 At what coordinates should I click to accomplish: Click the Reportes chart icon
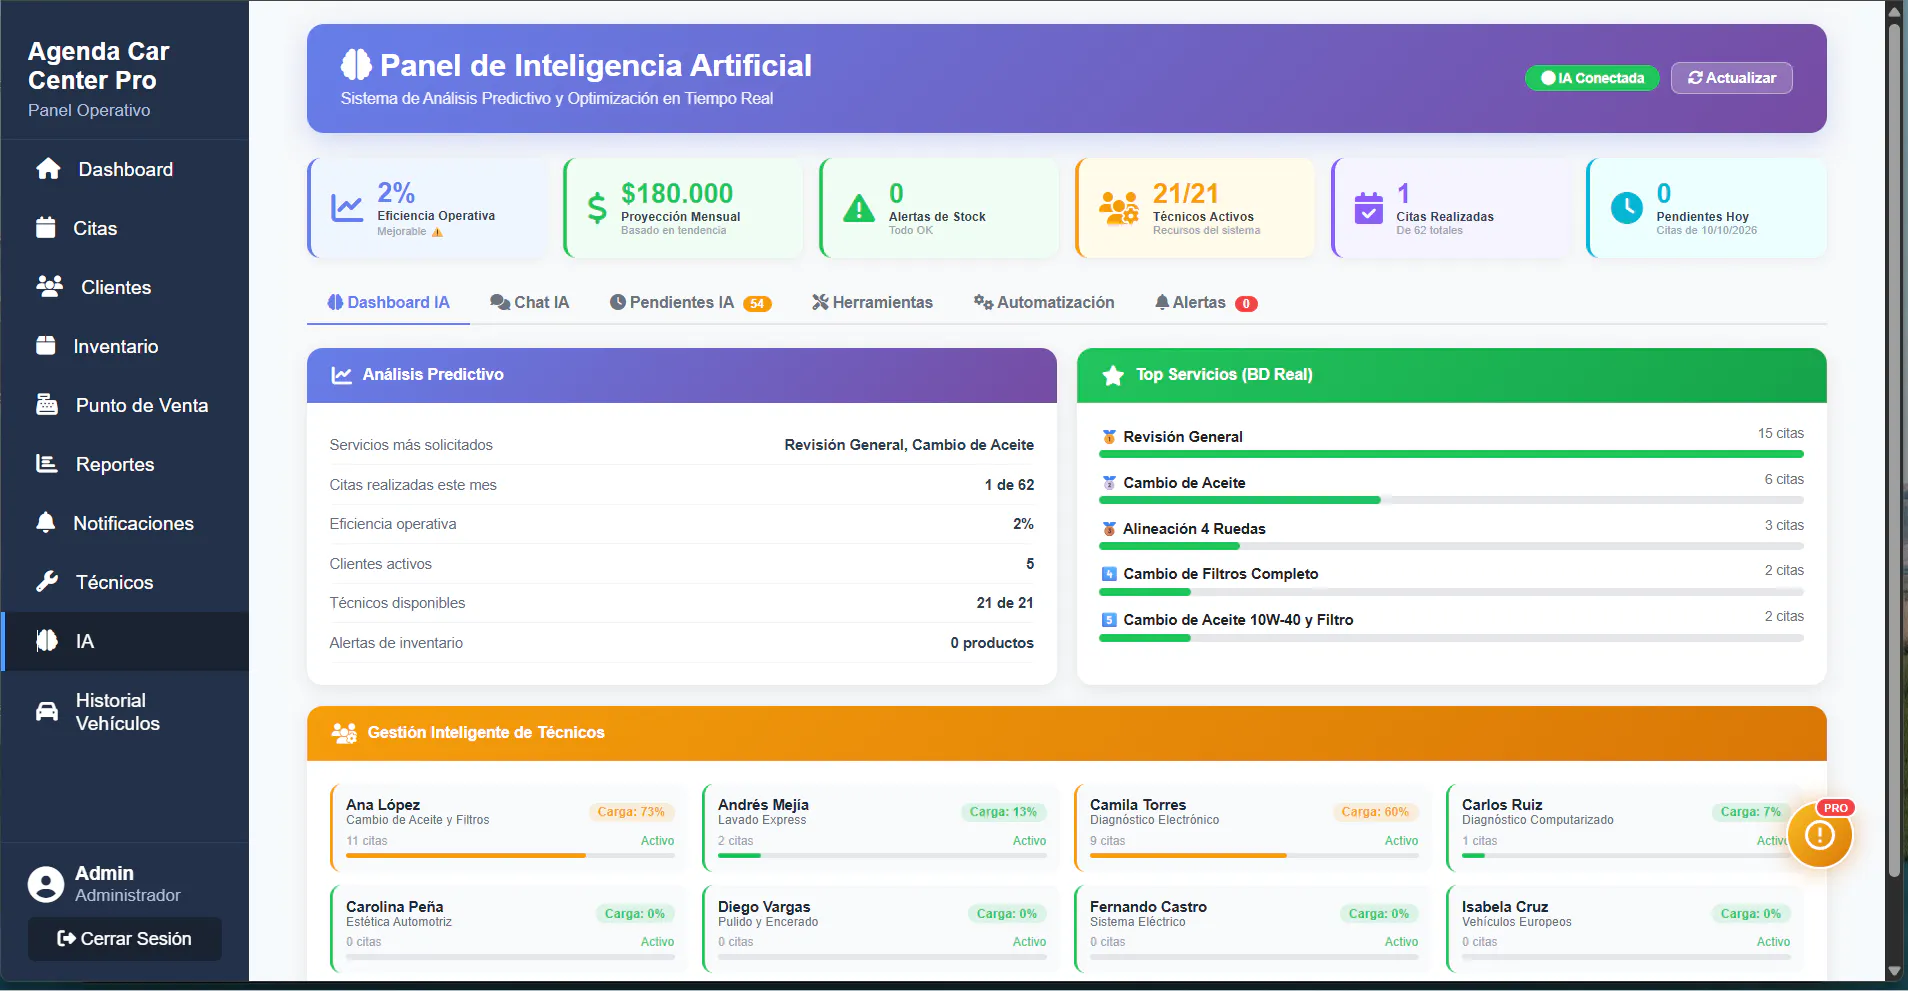click(x=47, y=464)
